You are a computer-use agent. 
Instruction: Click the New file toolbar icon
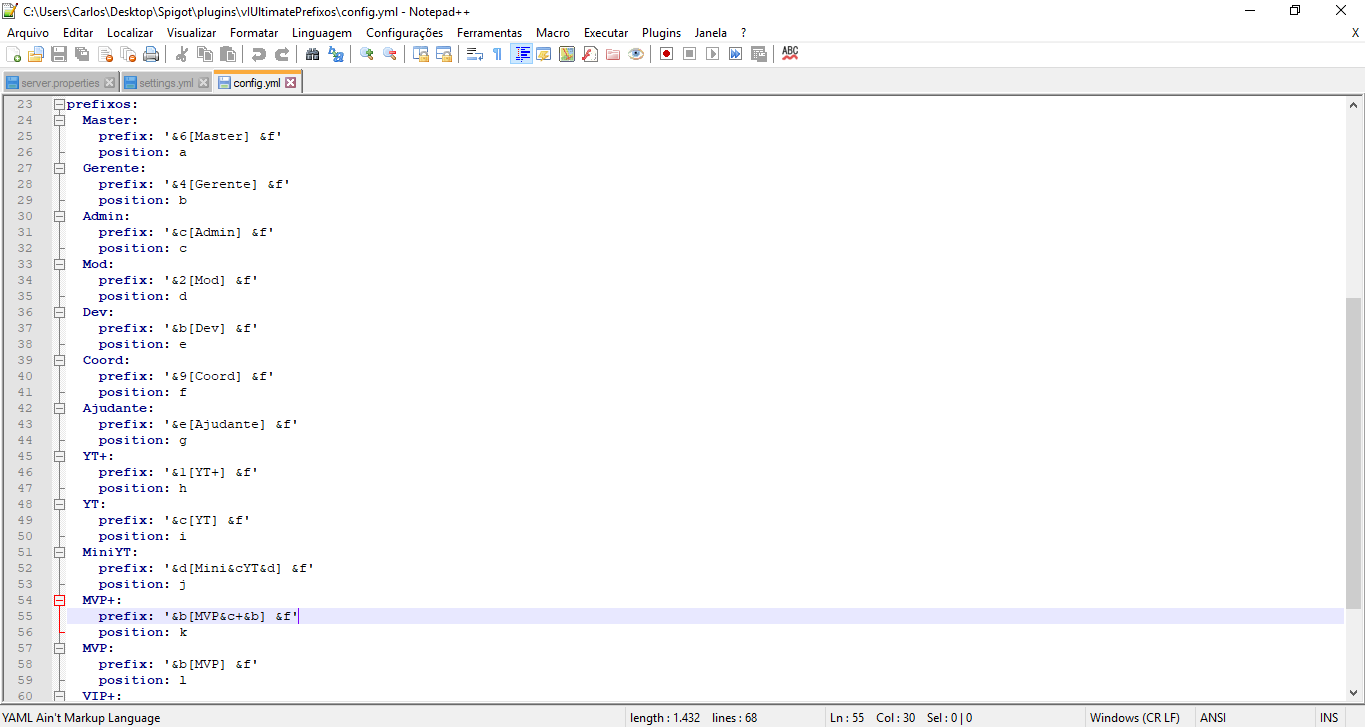tap(14, 54)
